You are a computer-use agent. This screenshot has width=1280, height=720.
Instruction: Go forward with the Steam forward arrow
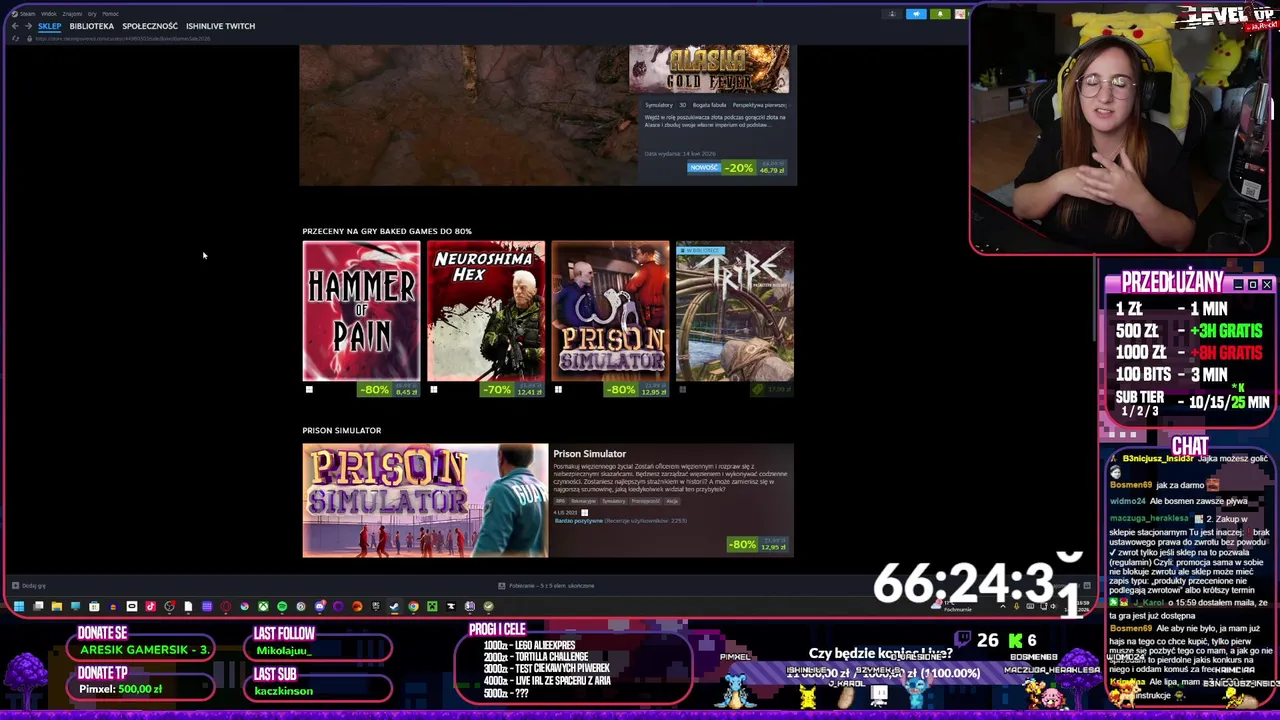click(x=28, y=26)
